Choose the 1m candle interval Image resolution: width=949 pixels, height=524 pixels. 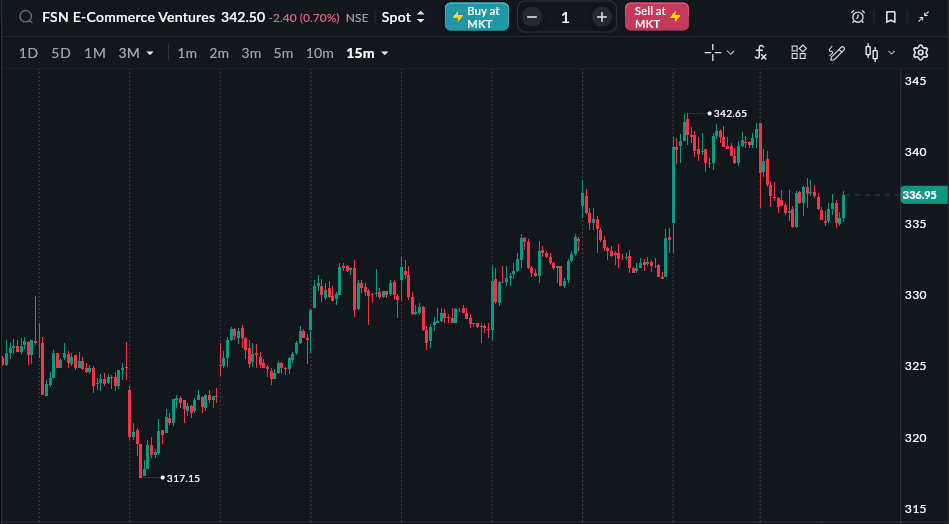click(x=187, y=53)
